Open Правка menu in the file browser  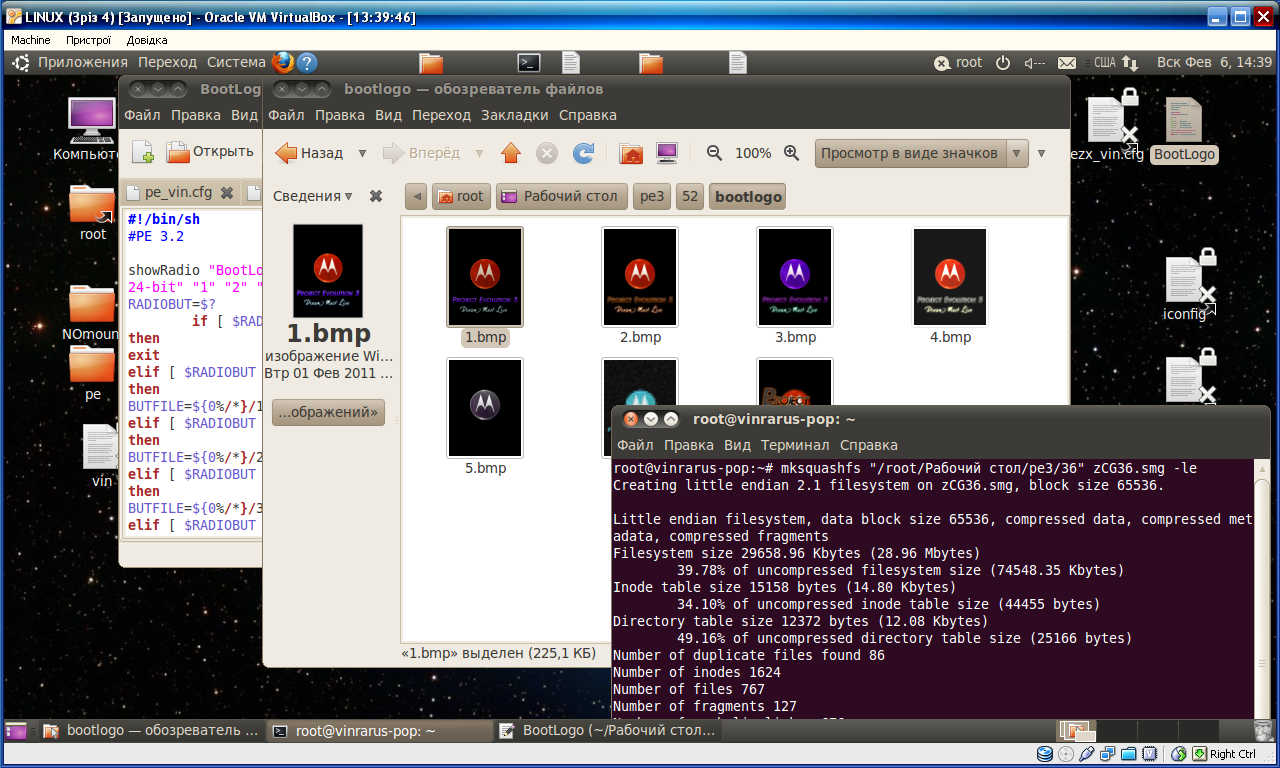click(340, 115)
